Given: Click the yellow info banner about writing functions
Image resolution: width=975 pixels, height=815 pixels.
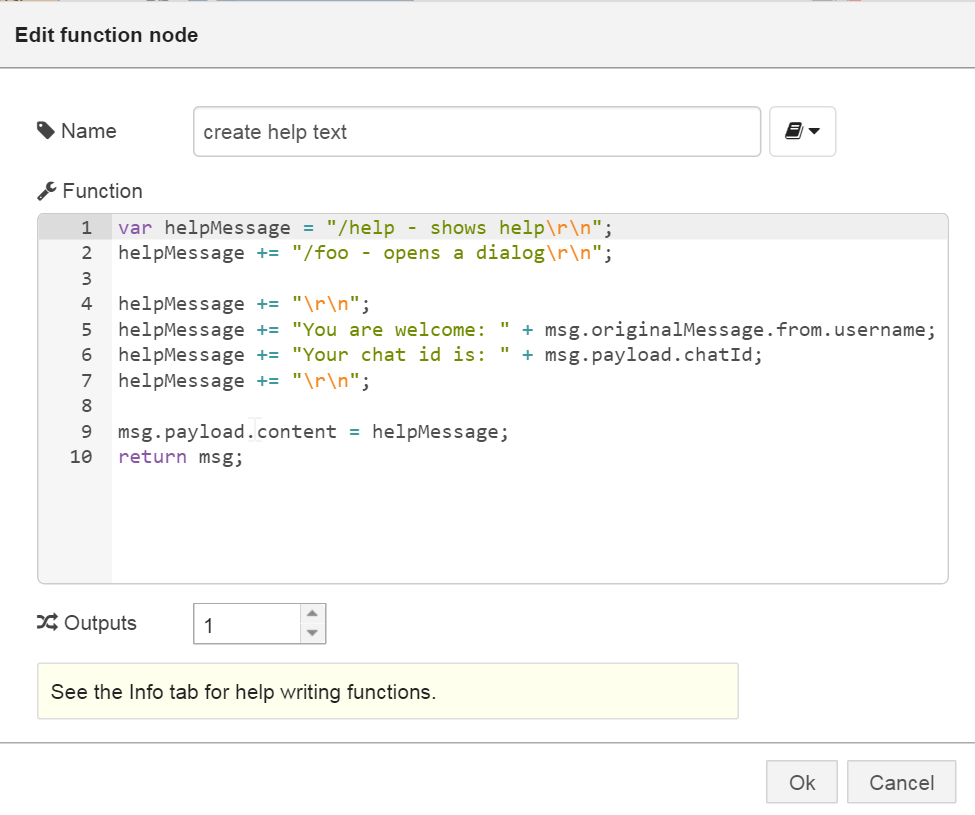Looking at the screenshot, I should point(387,691).
